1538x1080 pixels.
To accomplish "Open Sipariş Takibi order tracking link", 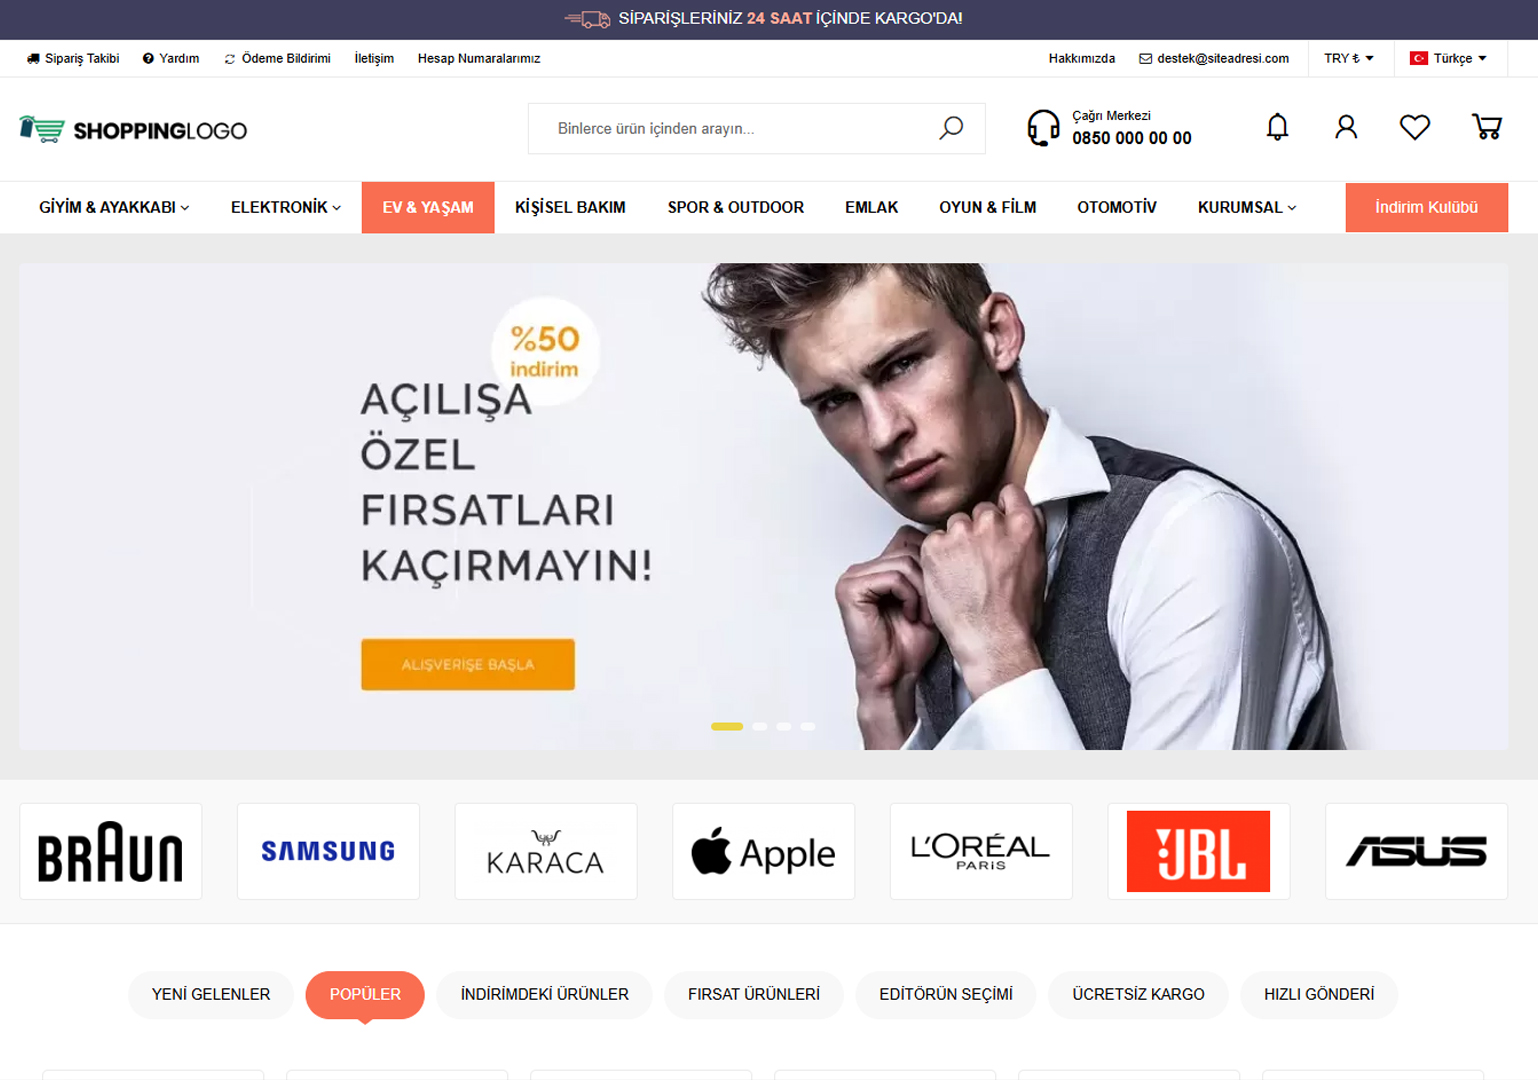I will click(73, 58).
